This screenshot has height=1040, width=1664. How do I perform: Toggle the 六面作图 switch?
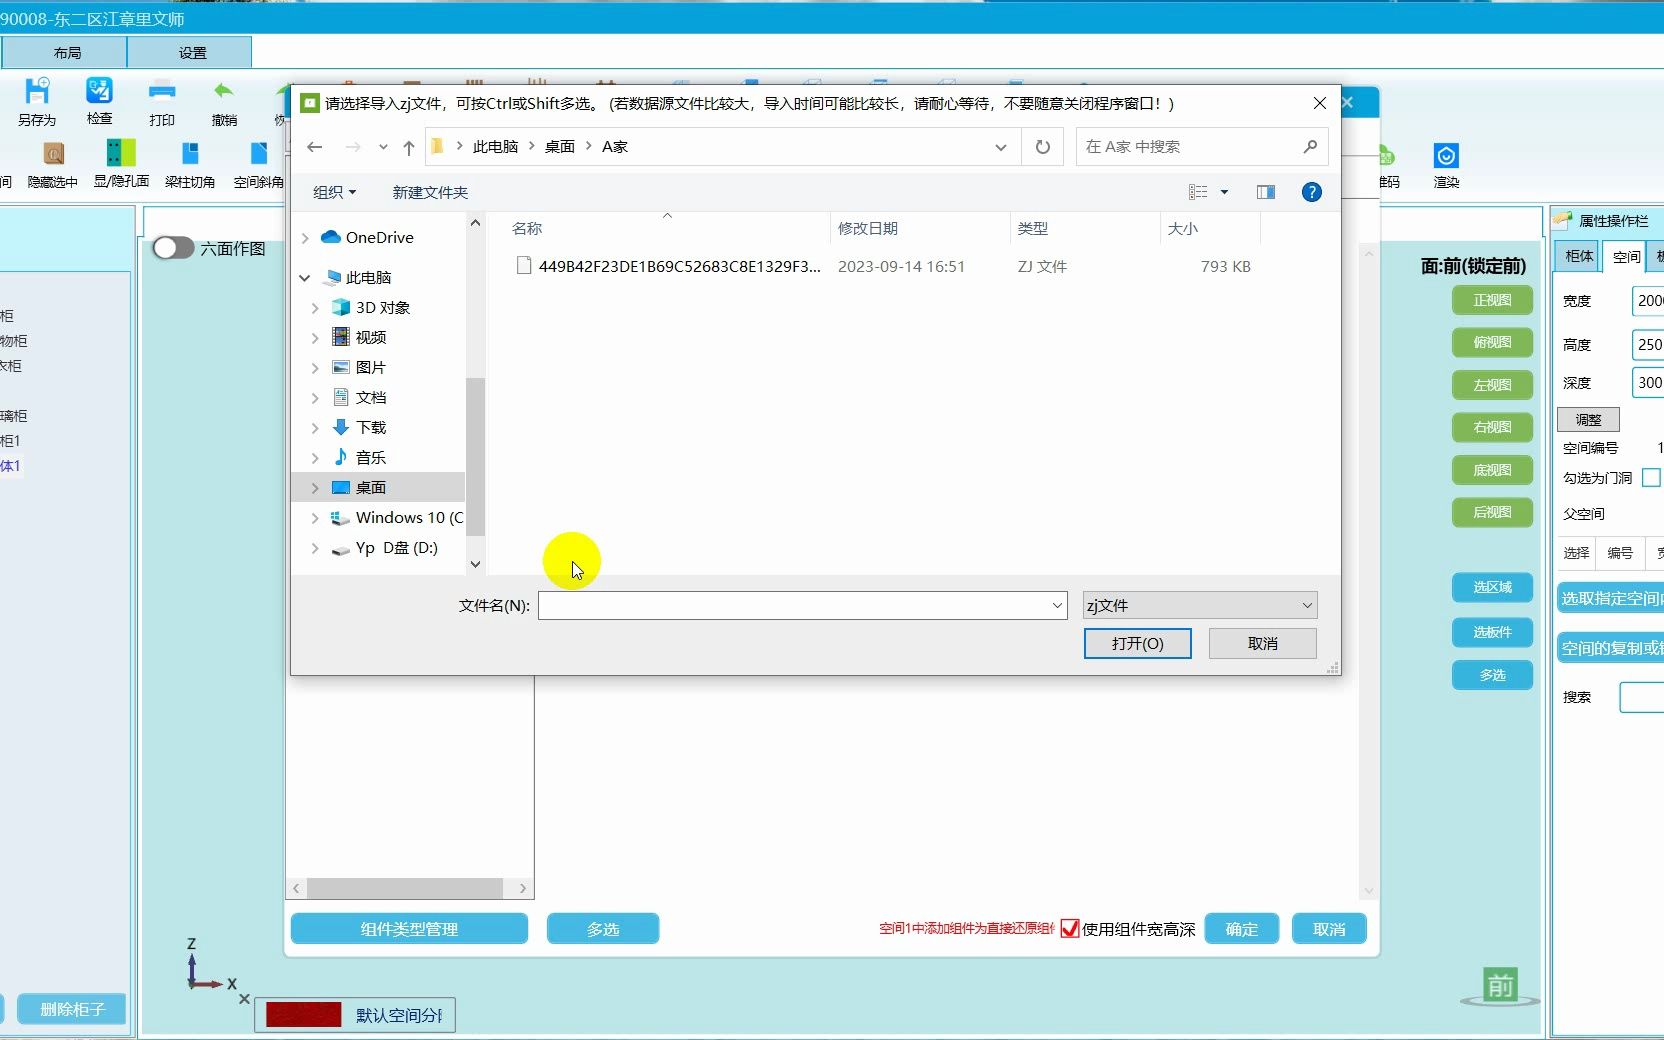point(173,248)
